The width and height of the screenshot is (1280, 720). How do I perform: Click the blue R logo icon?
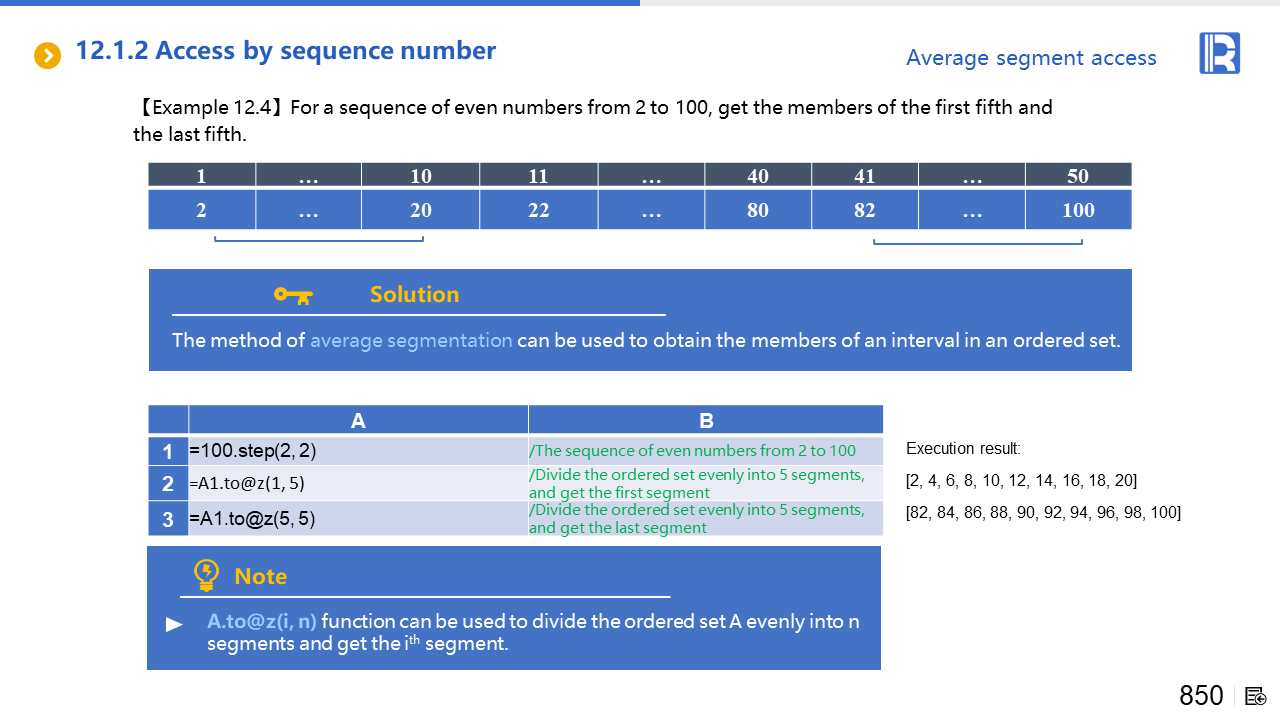point(1219,53)
